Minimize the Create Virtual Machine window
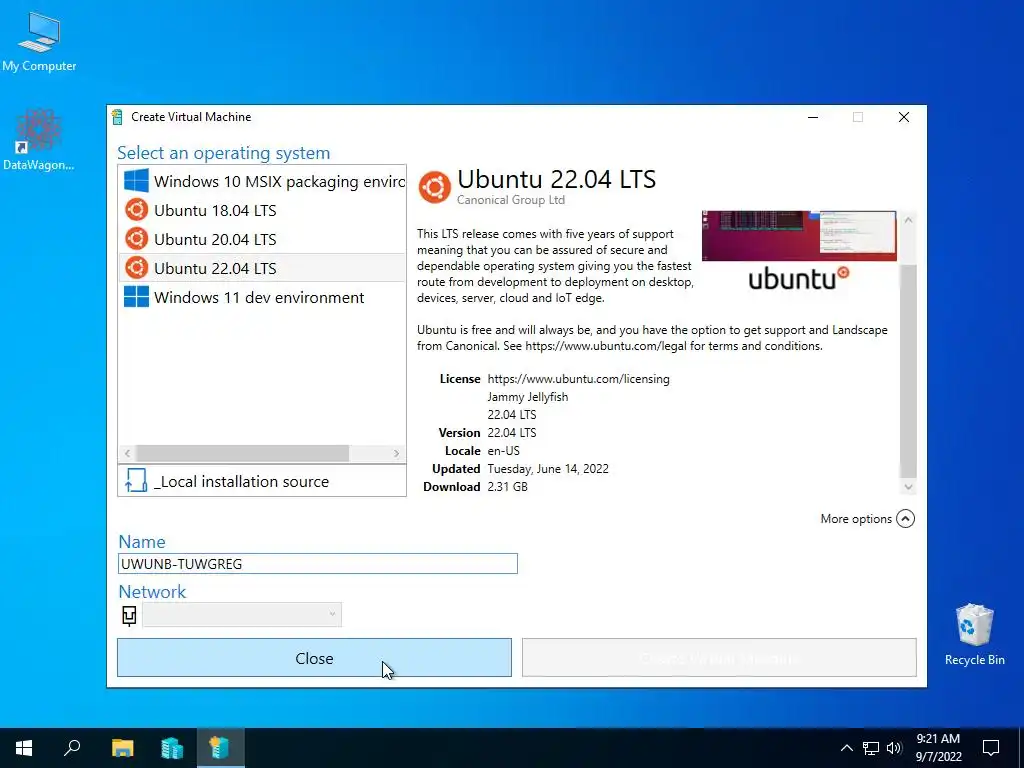Viewport: 1024px width, 768px height. click(x=813, y=117)
